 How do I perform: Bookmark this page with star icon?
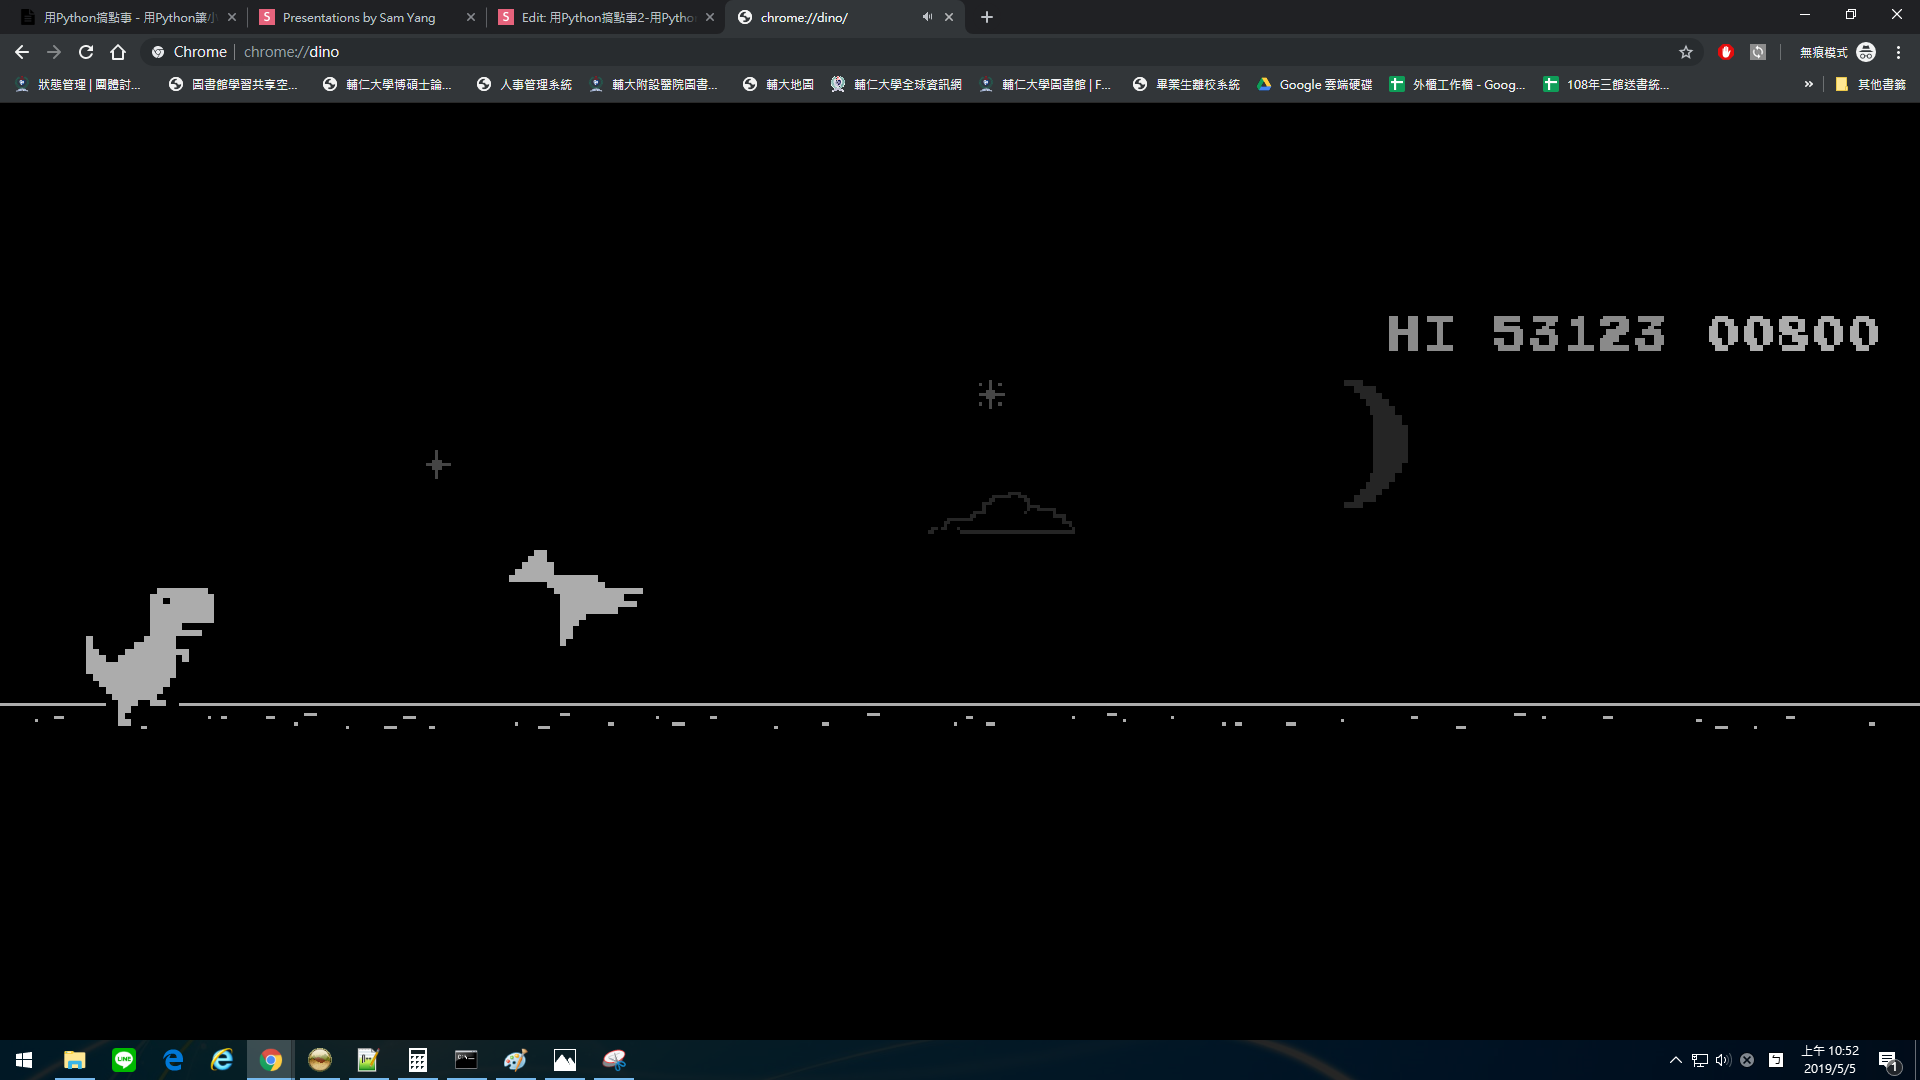pyautogui.click(x=1686, y=52)
